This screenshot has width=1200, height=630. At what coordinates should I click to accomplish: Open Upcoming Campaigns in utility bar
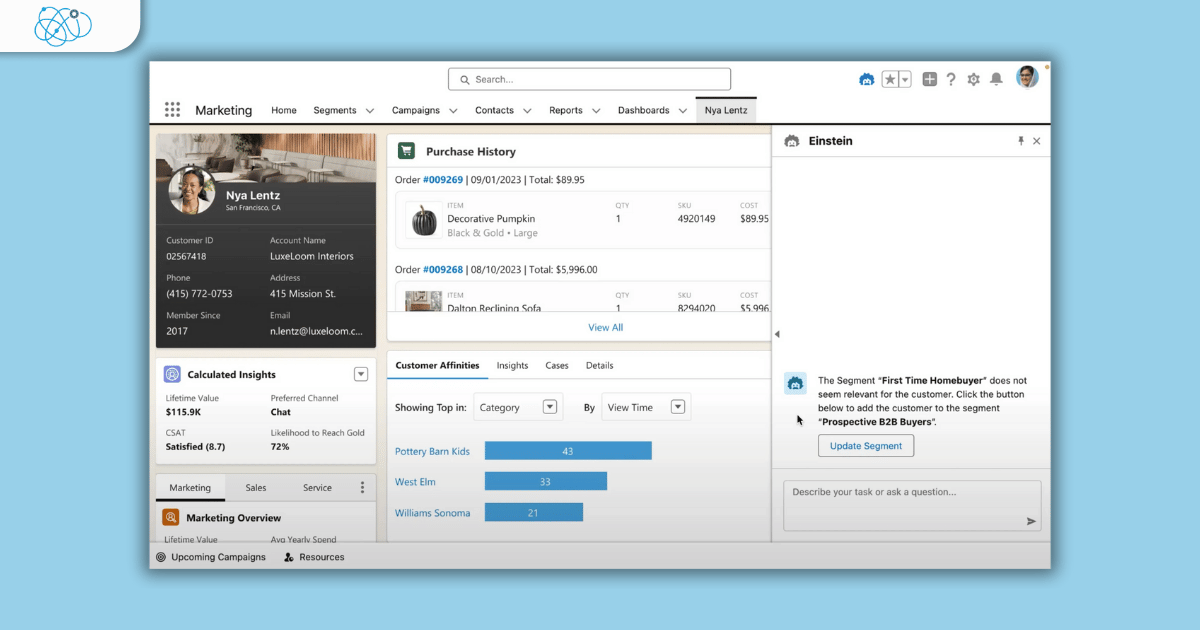(x=211, y=557)
